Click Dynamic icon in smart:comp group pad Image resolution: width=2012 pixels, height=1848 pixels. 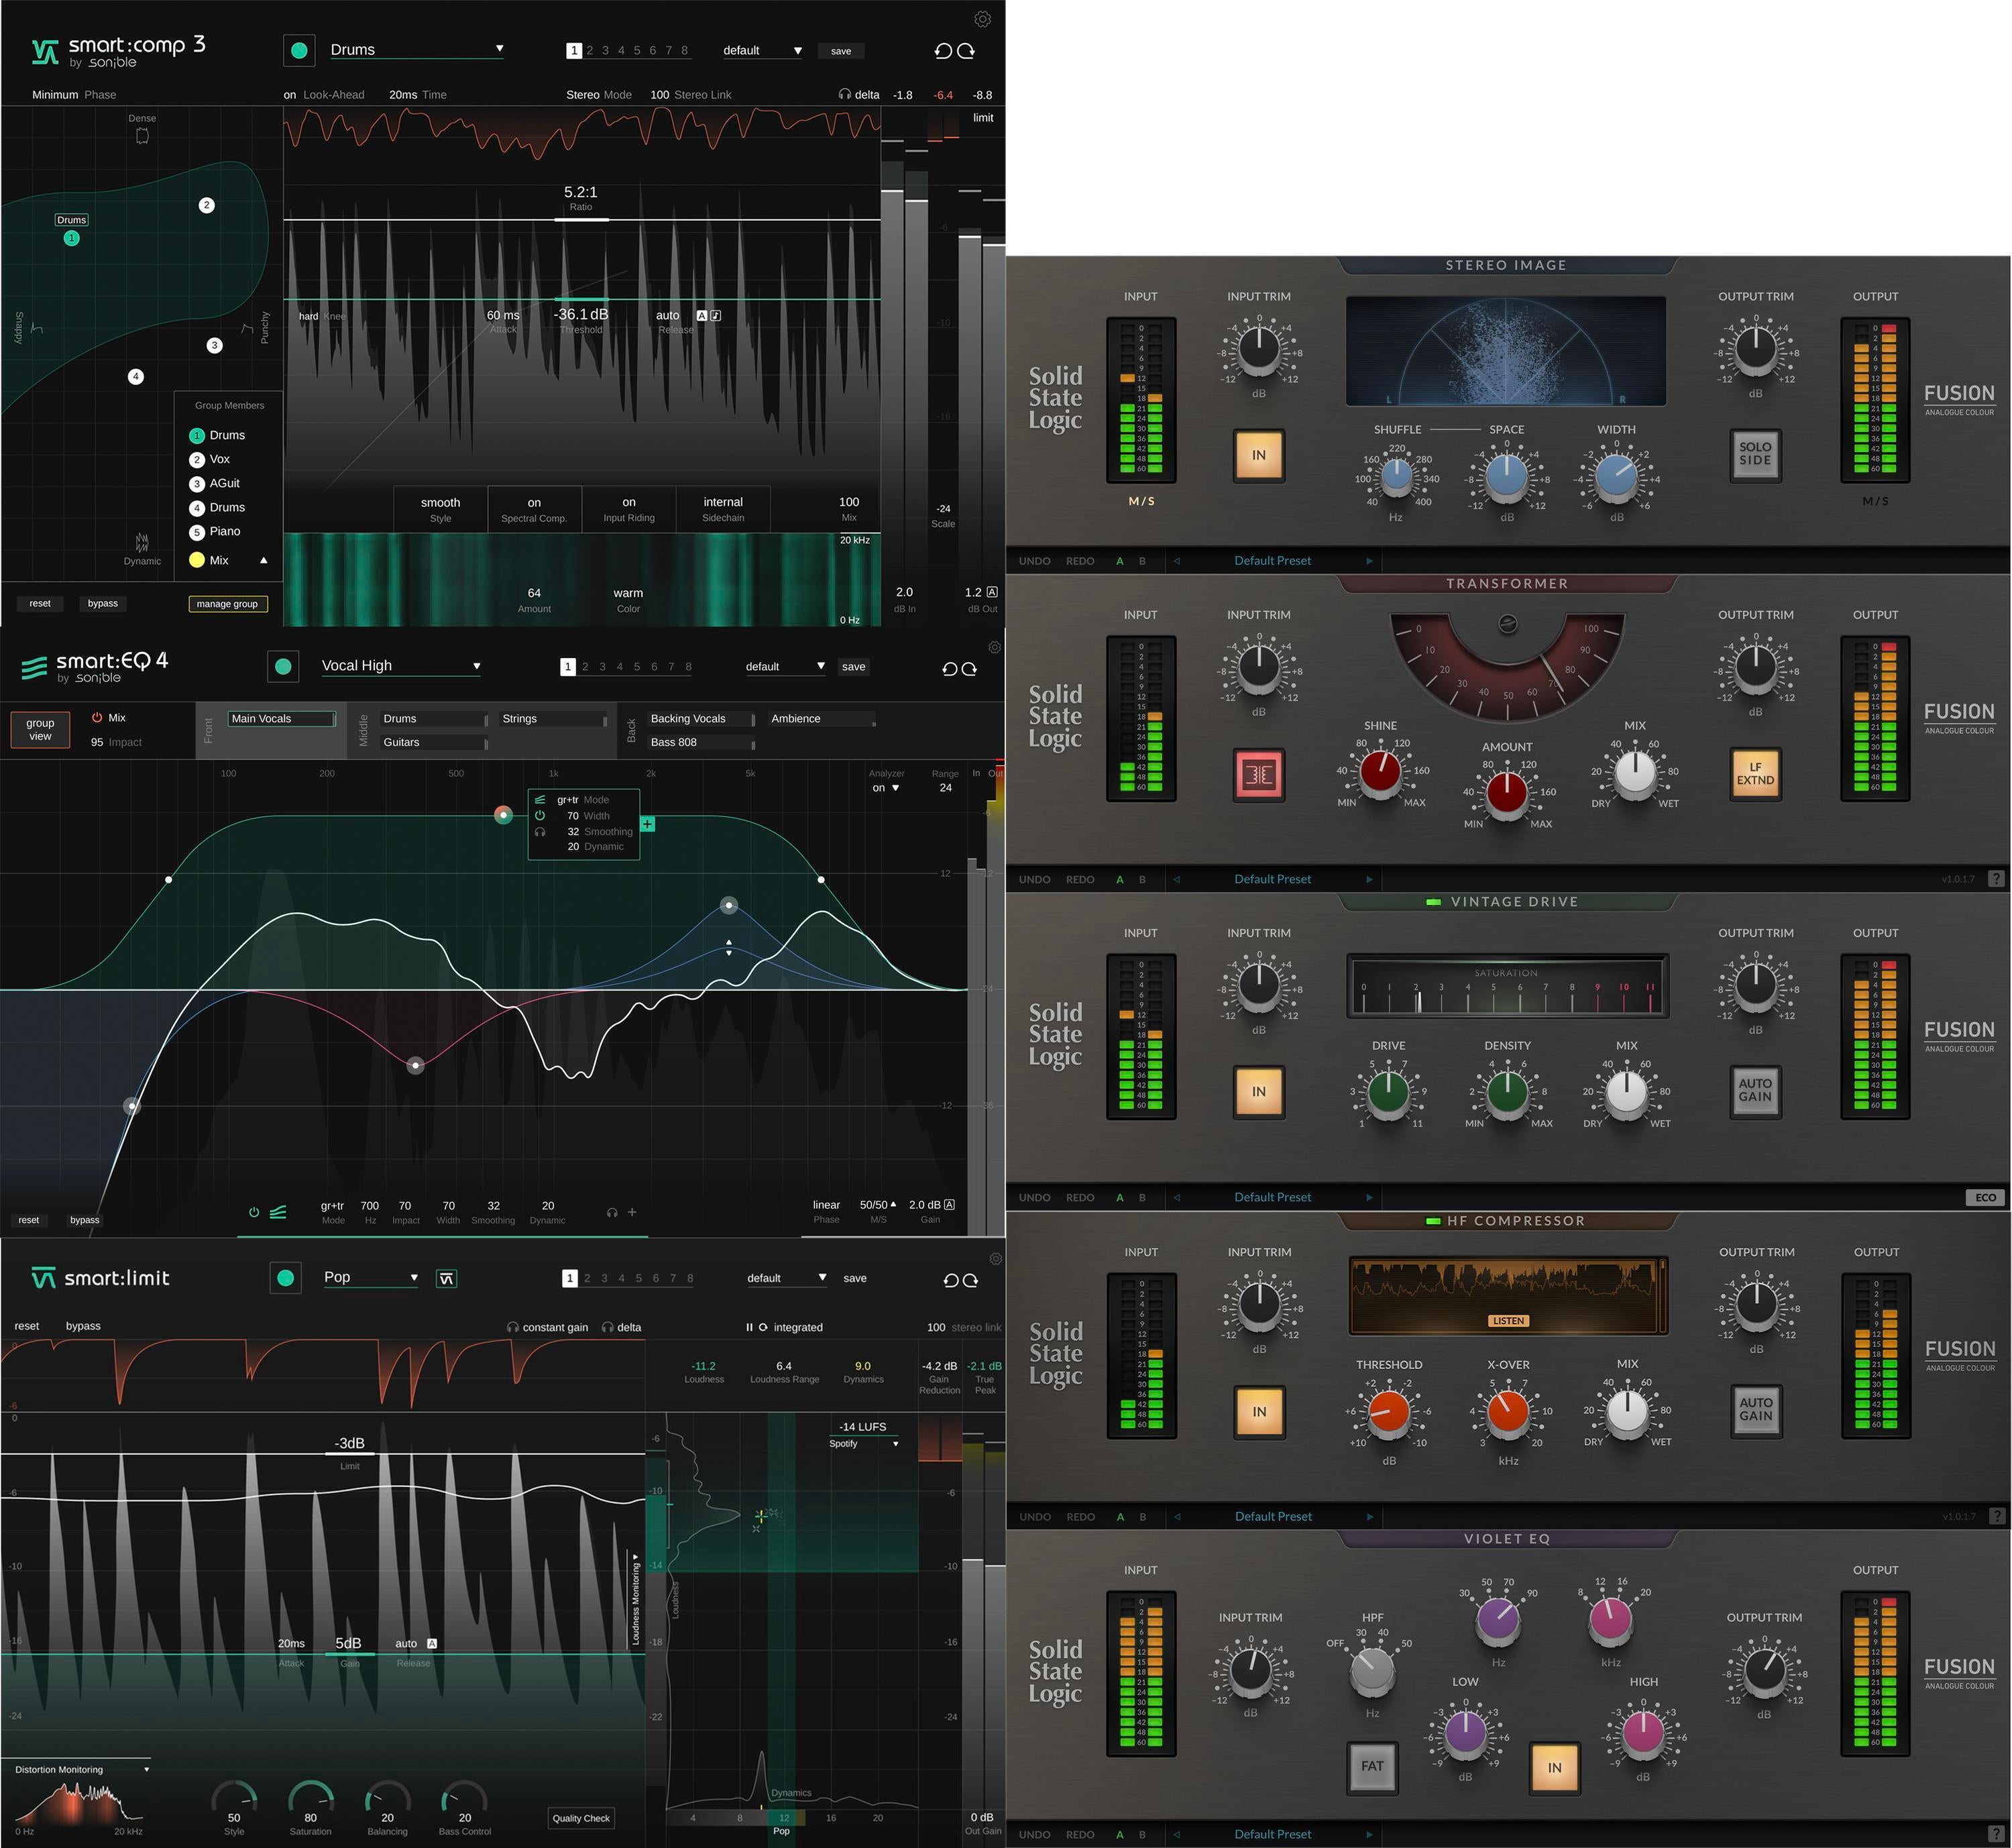pyautogui.click(x=142, y=543)
